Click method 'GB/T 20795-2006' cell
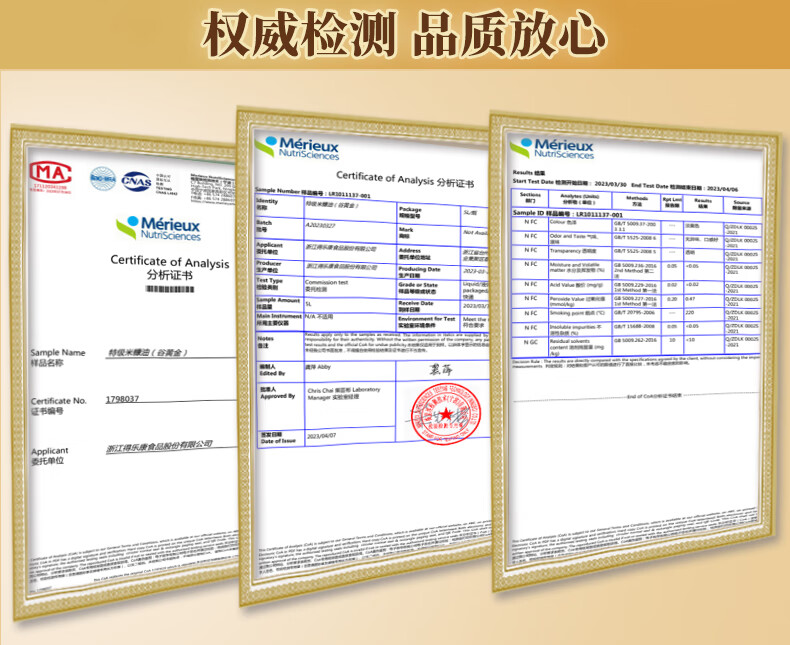790x645 pixels. 636,315
